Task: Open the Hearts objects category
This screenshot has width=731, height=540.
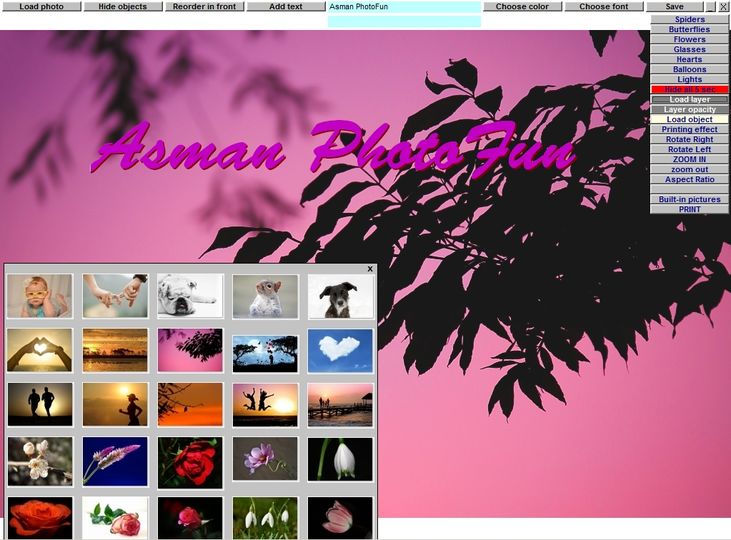Action: pos(689,60)
